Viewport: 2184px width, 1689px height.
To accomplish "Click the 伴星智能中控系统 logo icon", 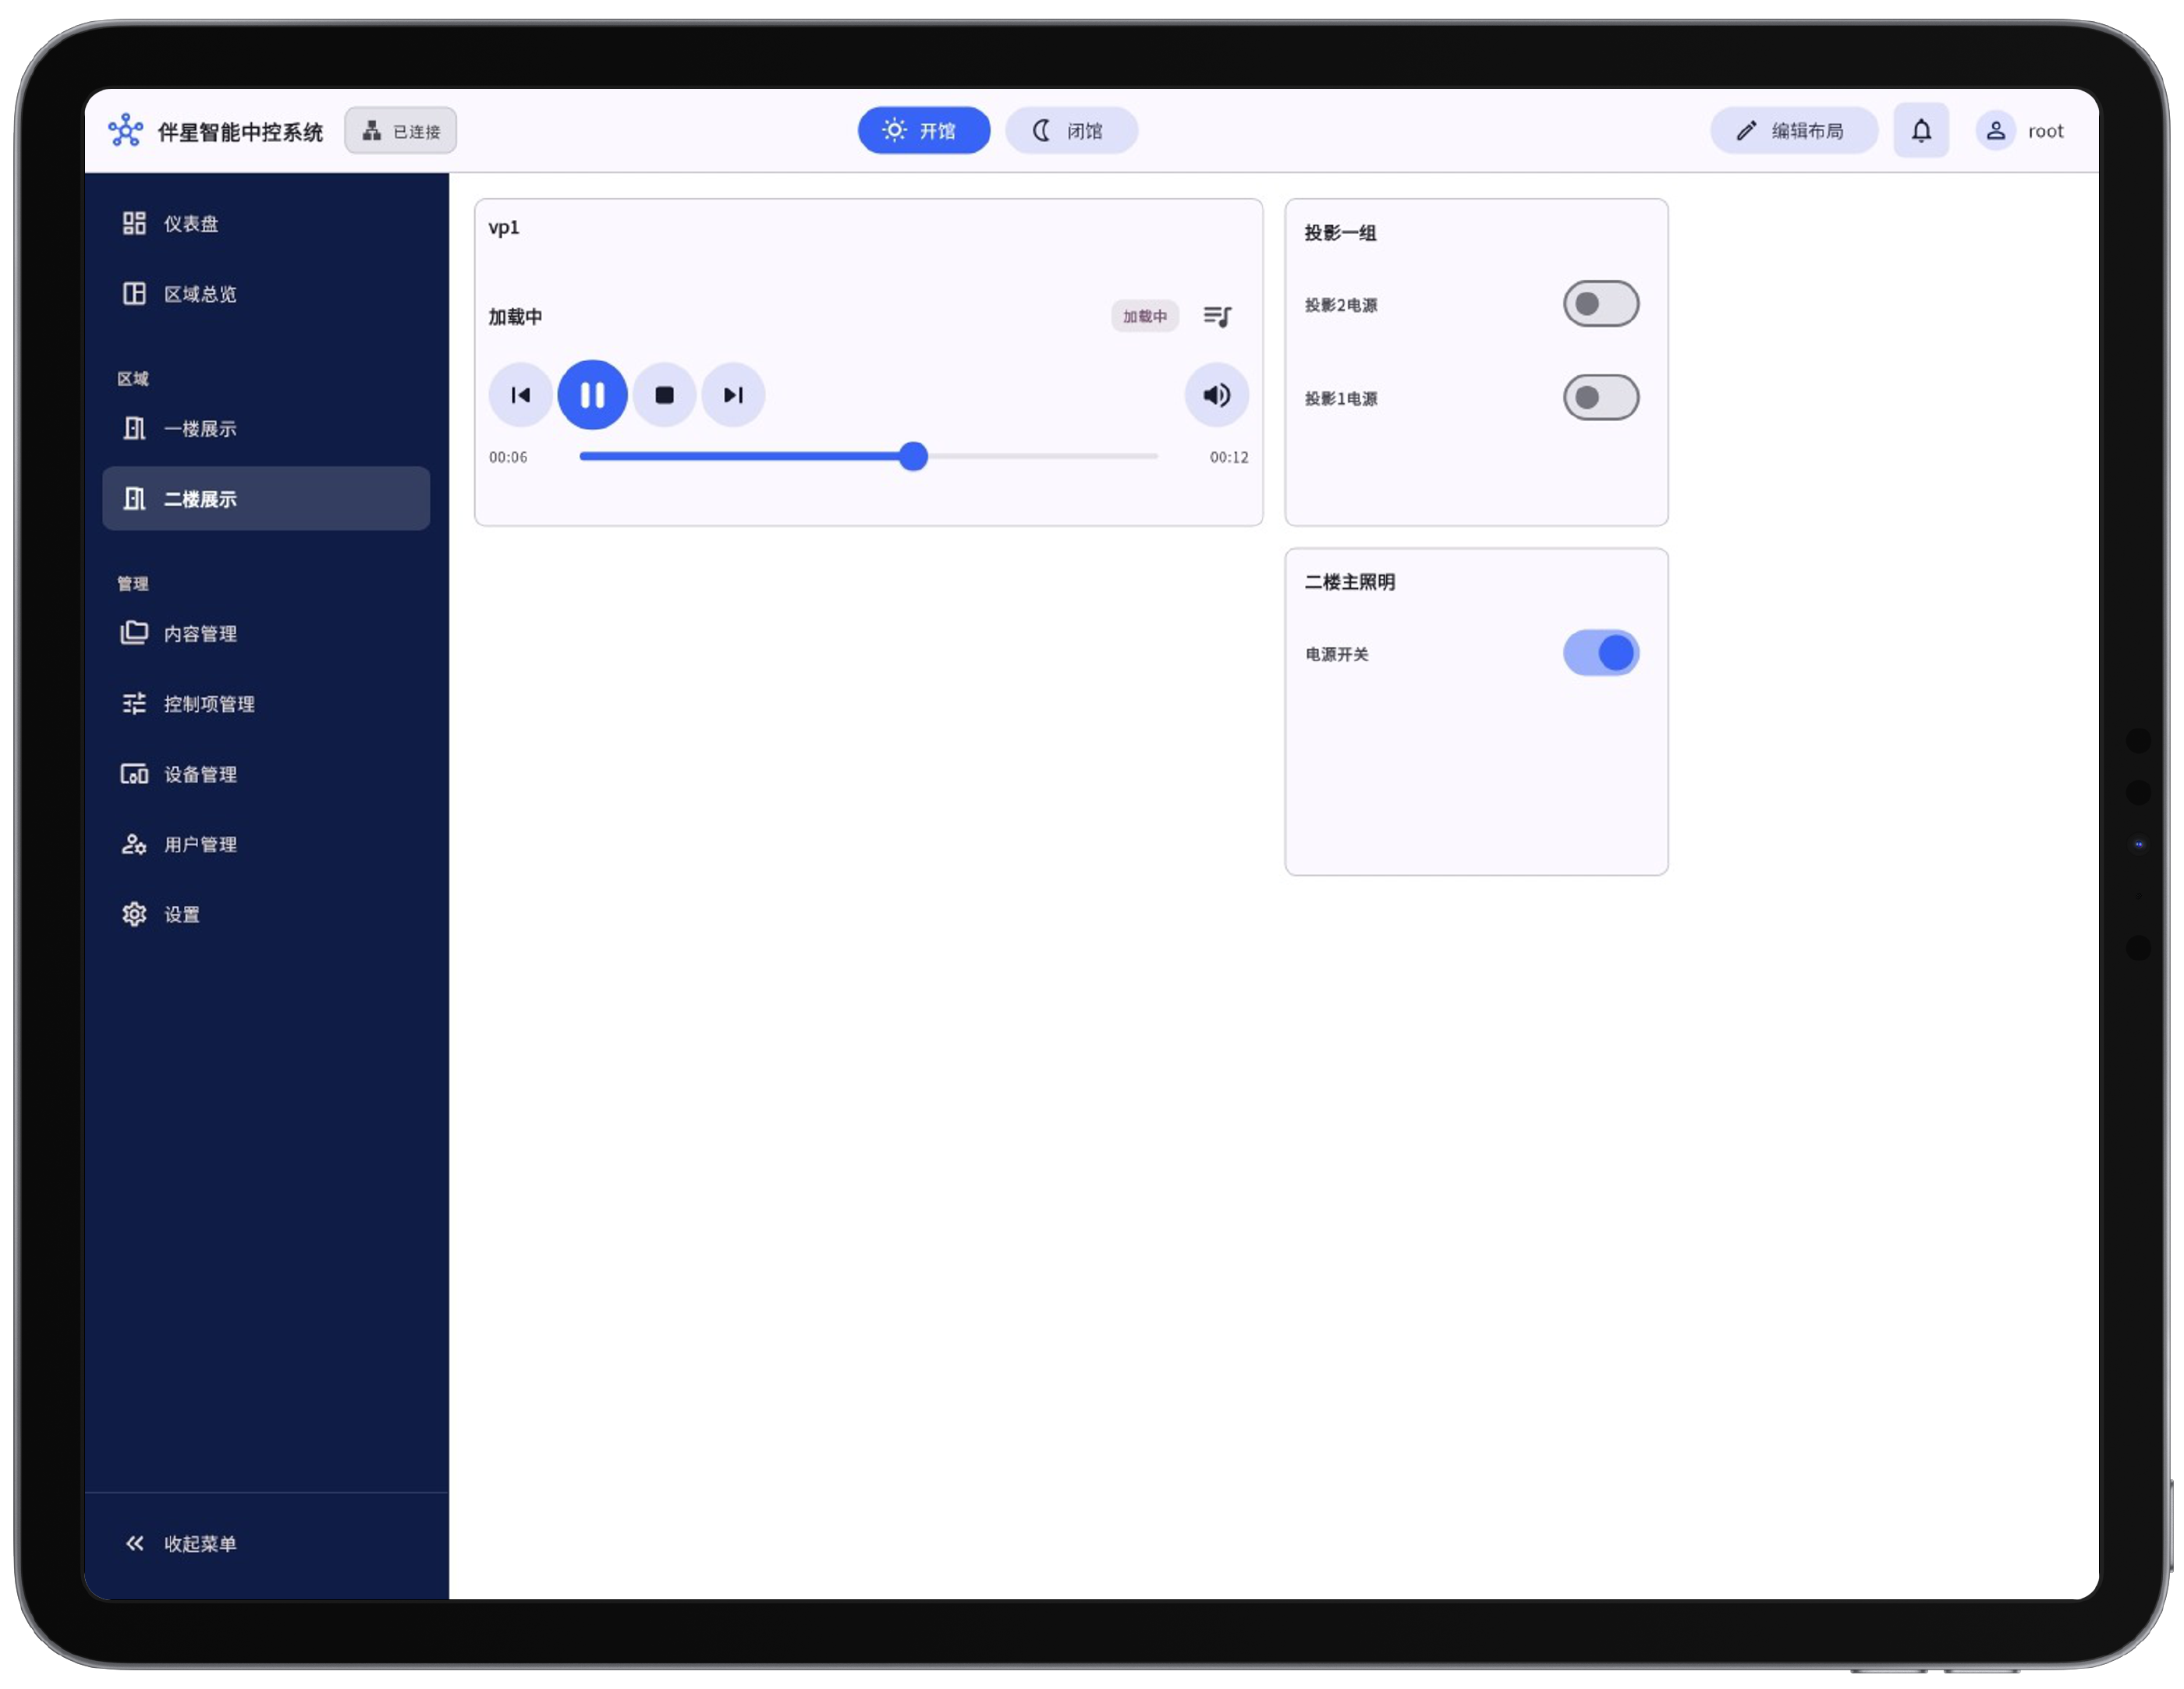I will (x=125, y=130).
